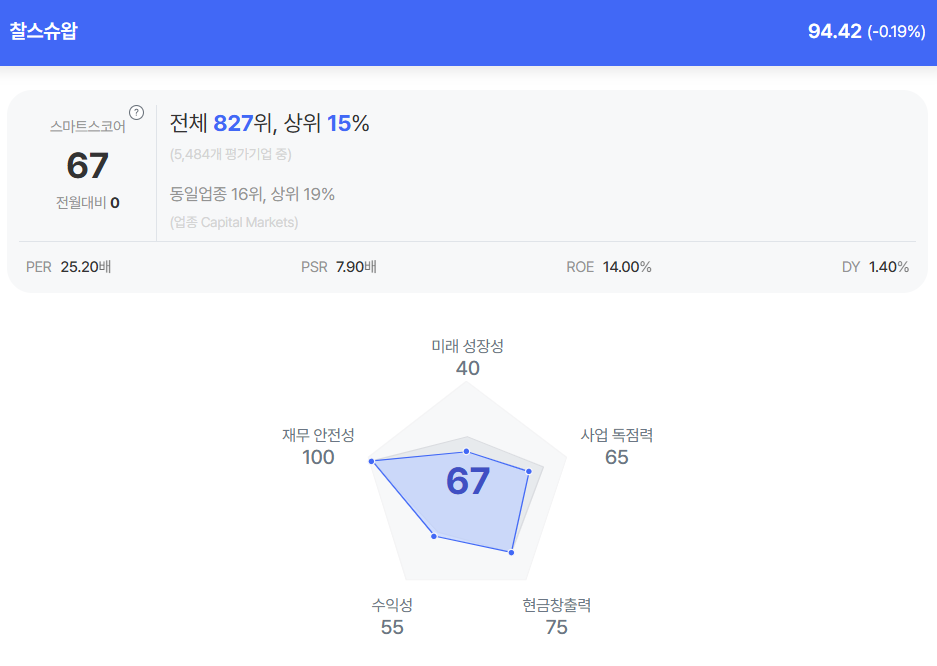Select the 사업 독점력 radar label

(617, 435)
